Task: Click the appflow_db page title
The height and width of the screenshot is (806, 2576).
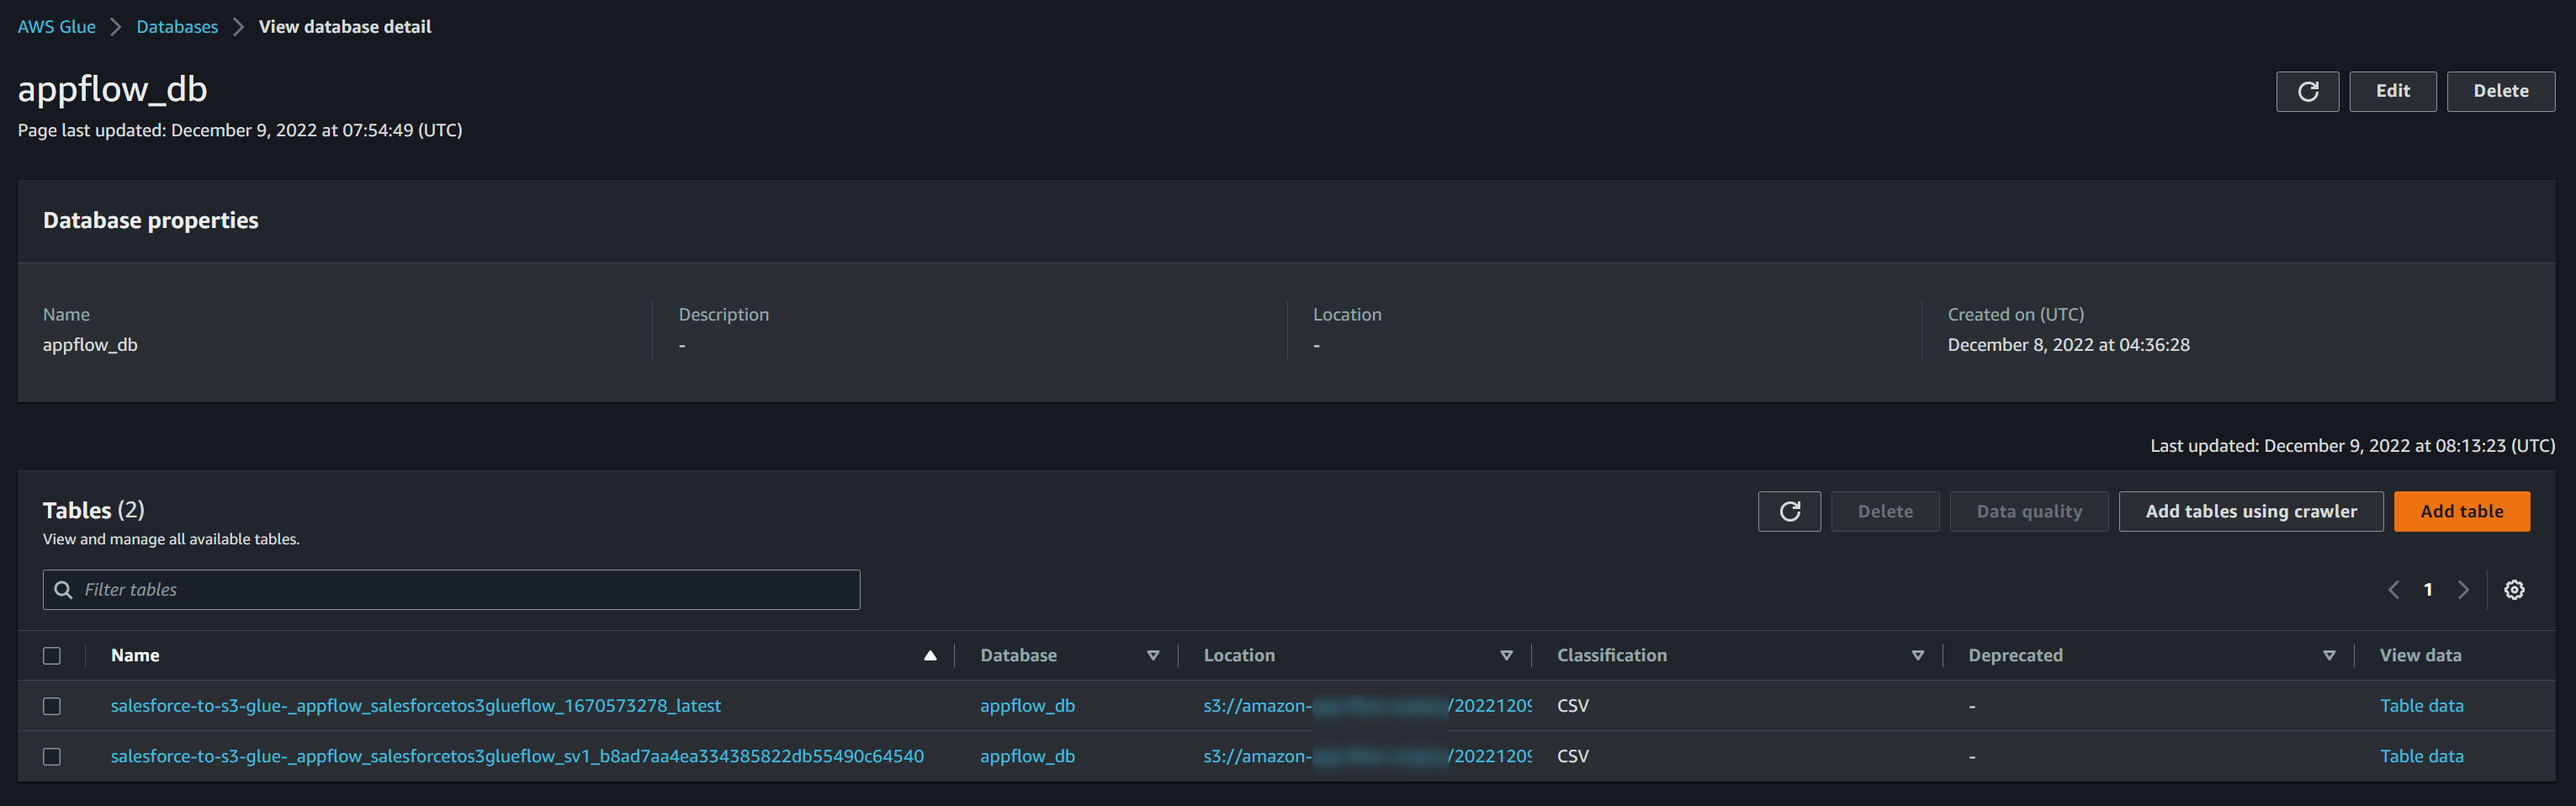Action: 112,90
